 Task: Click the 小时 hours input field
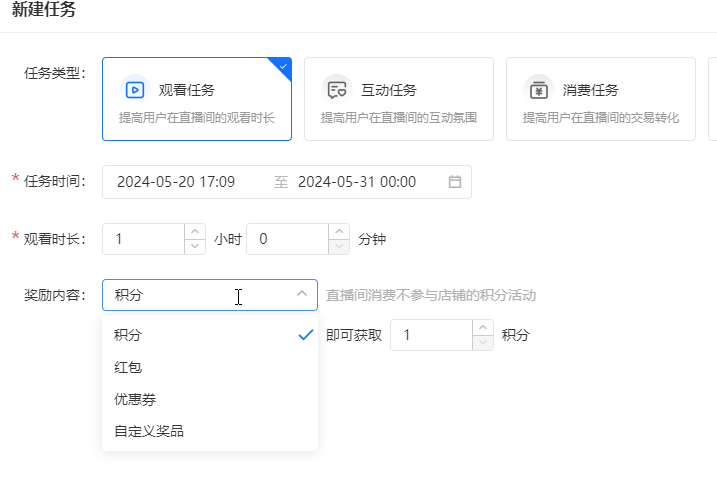tap(144, 239)
